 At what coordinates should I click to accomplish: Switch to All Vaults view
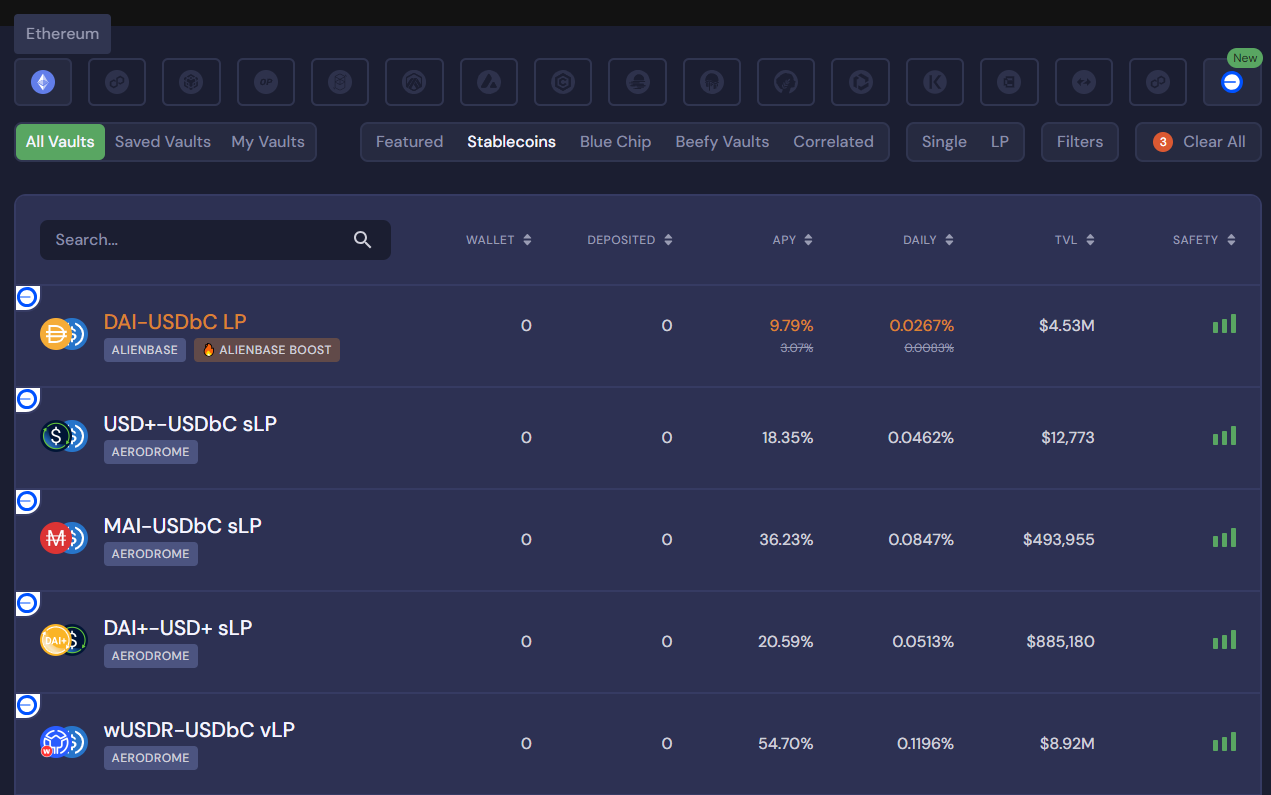60,142
